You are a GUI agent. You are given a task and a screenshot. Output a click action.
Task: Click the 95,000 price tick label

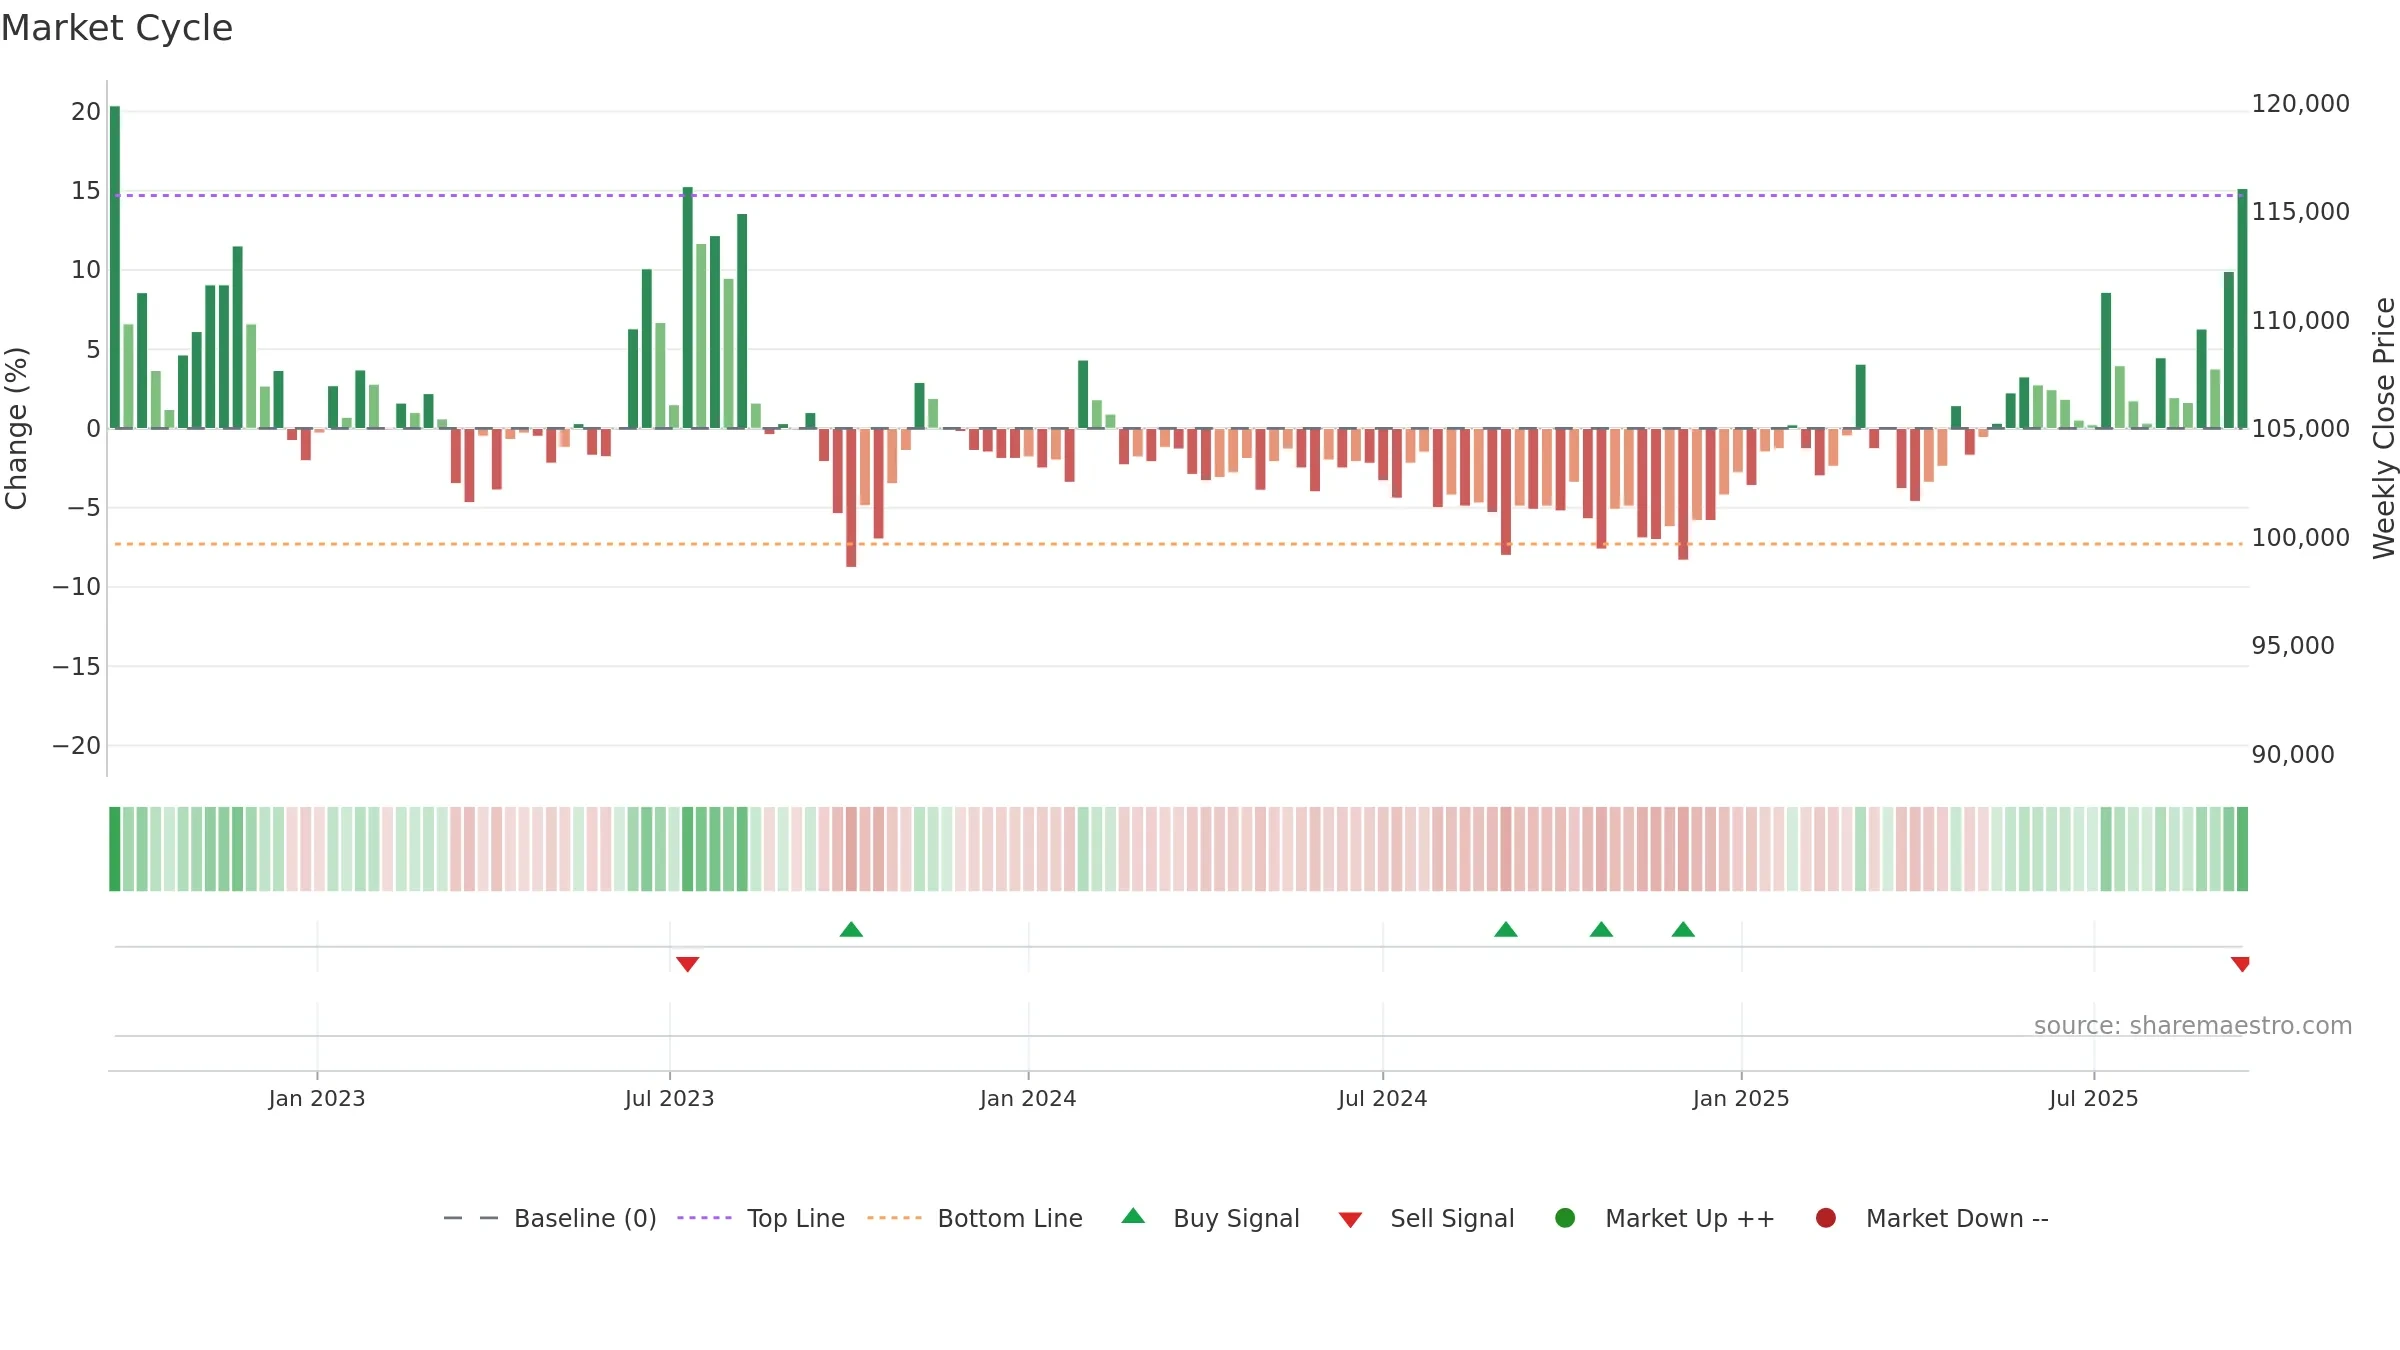click(2293, 646)
